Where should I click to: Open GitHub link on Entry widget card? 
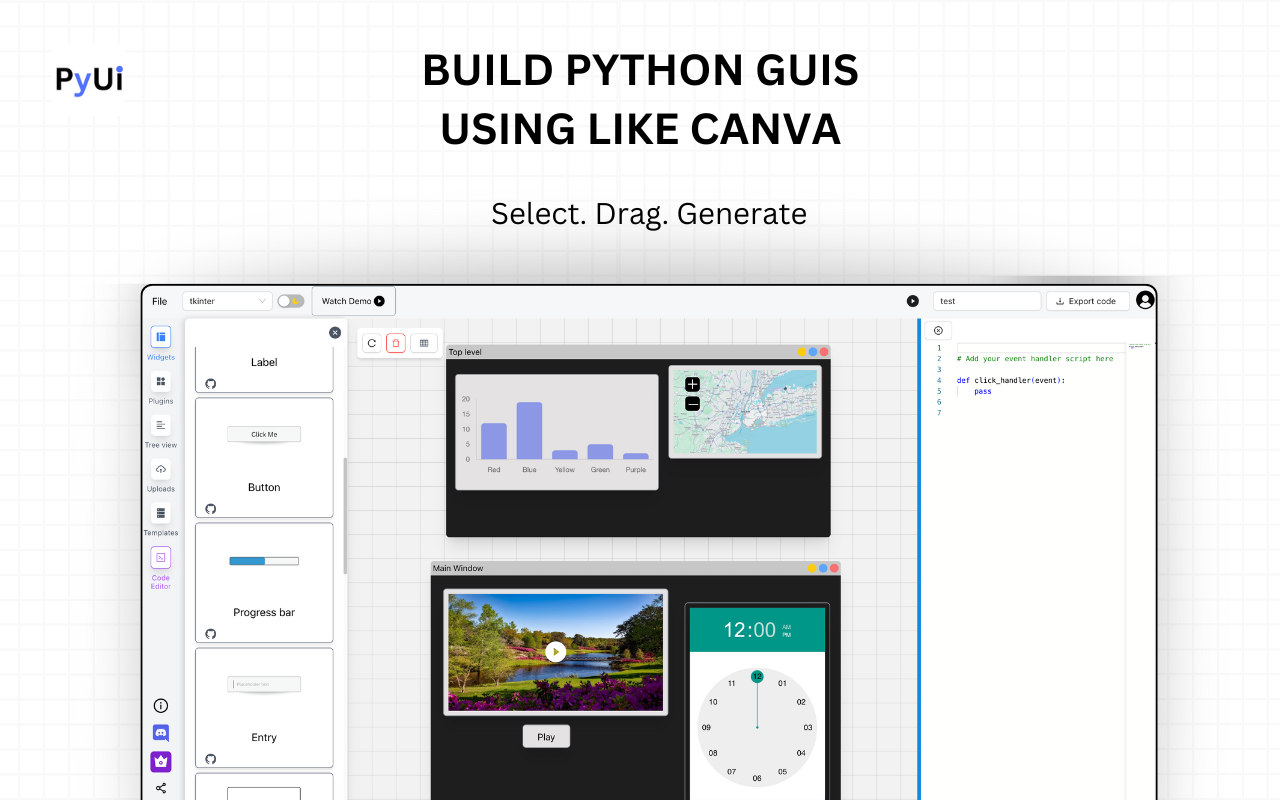coord(210,759)
